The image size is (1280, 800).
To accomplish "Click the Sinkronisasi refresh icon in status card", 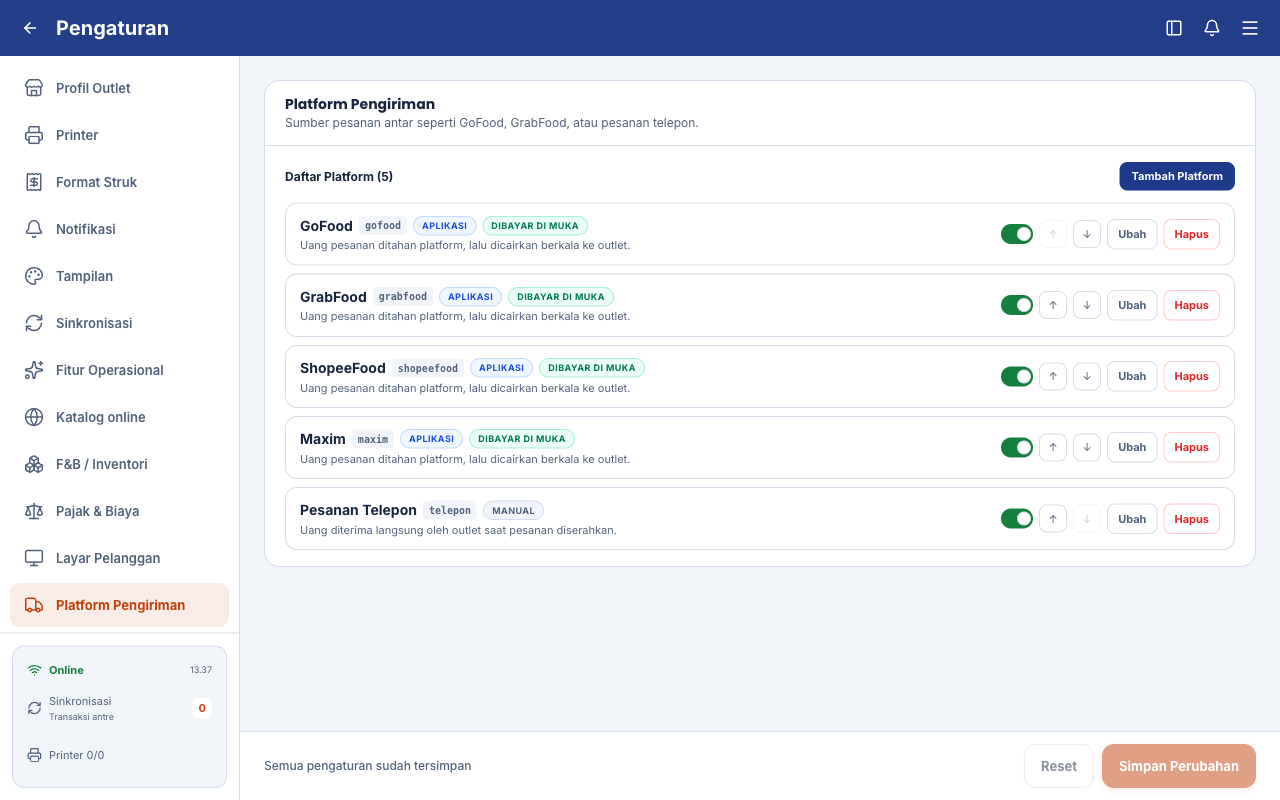I will coord(35,708).
